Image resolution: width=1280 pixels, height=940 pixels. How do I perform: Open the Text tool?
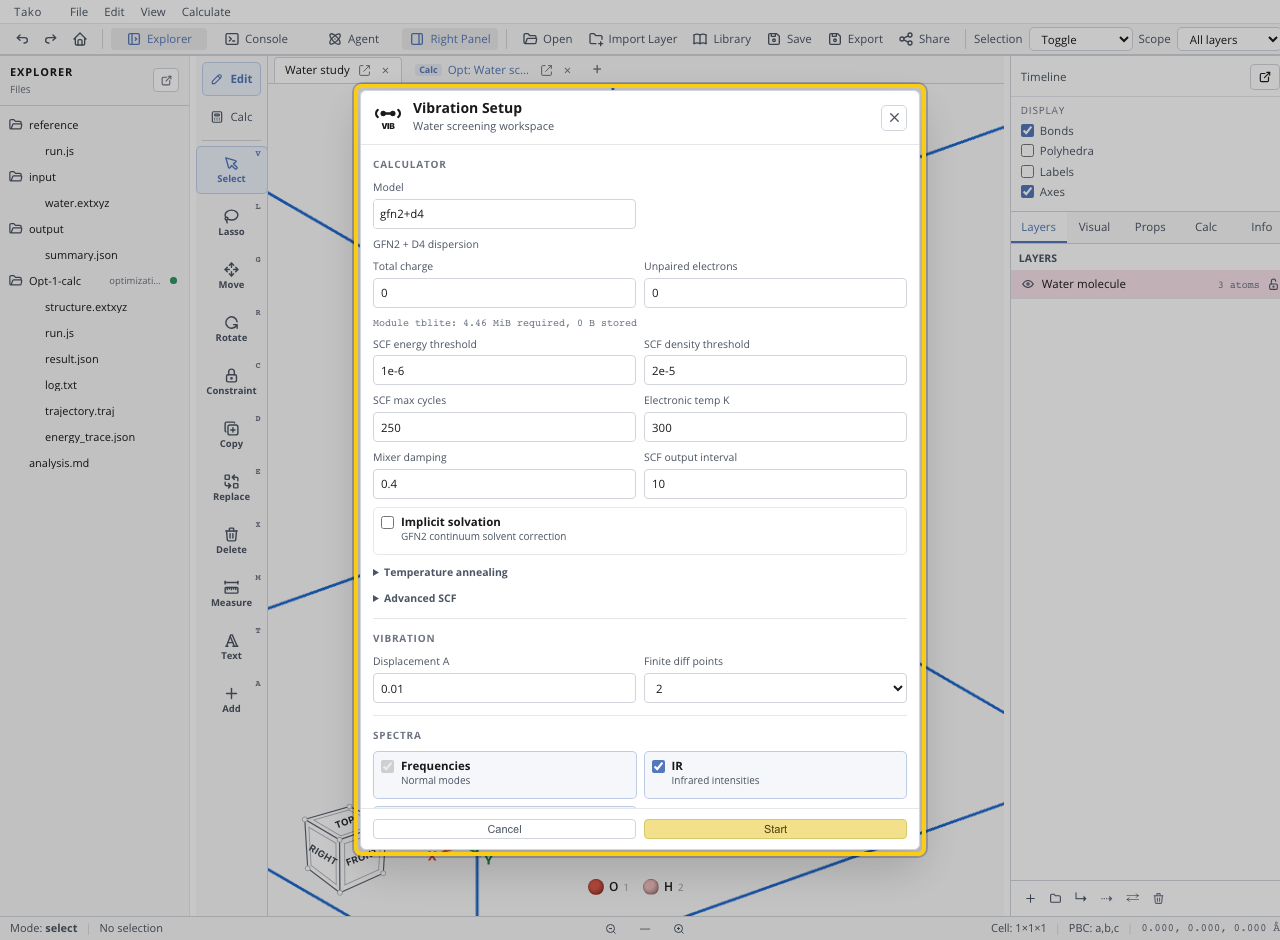[x=231, y=646]
